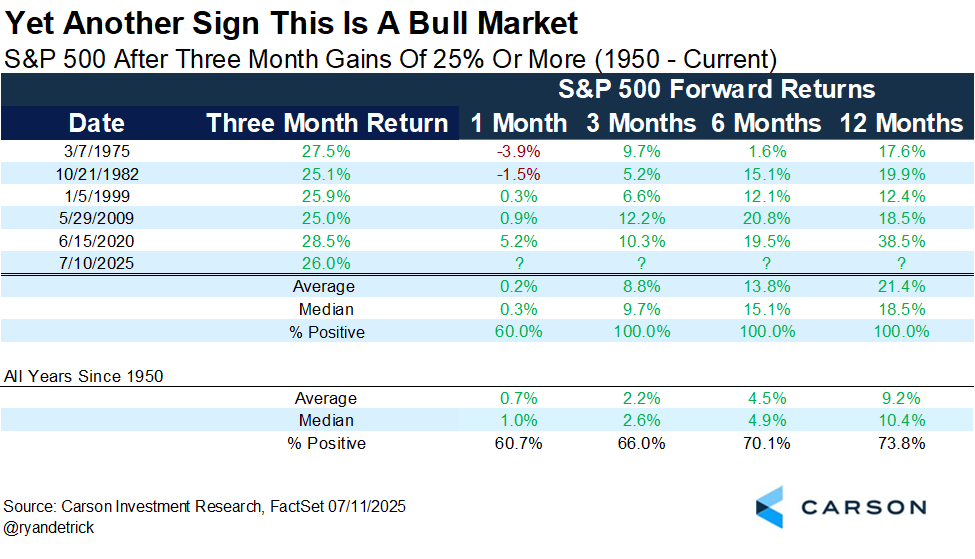Click the 3 Months column header
The image size is (975, 559).
(640, 123)
